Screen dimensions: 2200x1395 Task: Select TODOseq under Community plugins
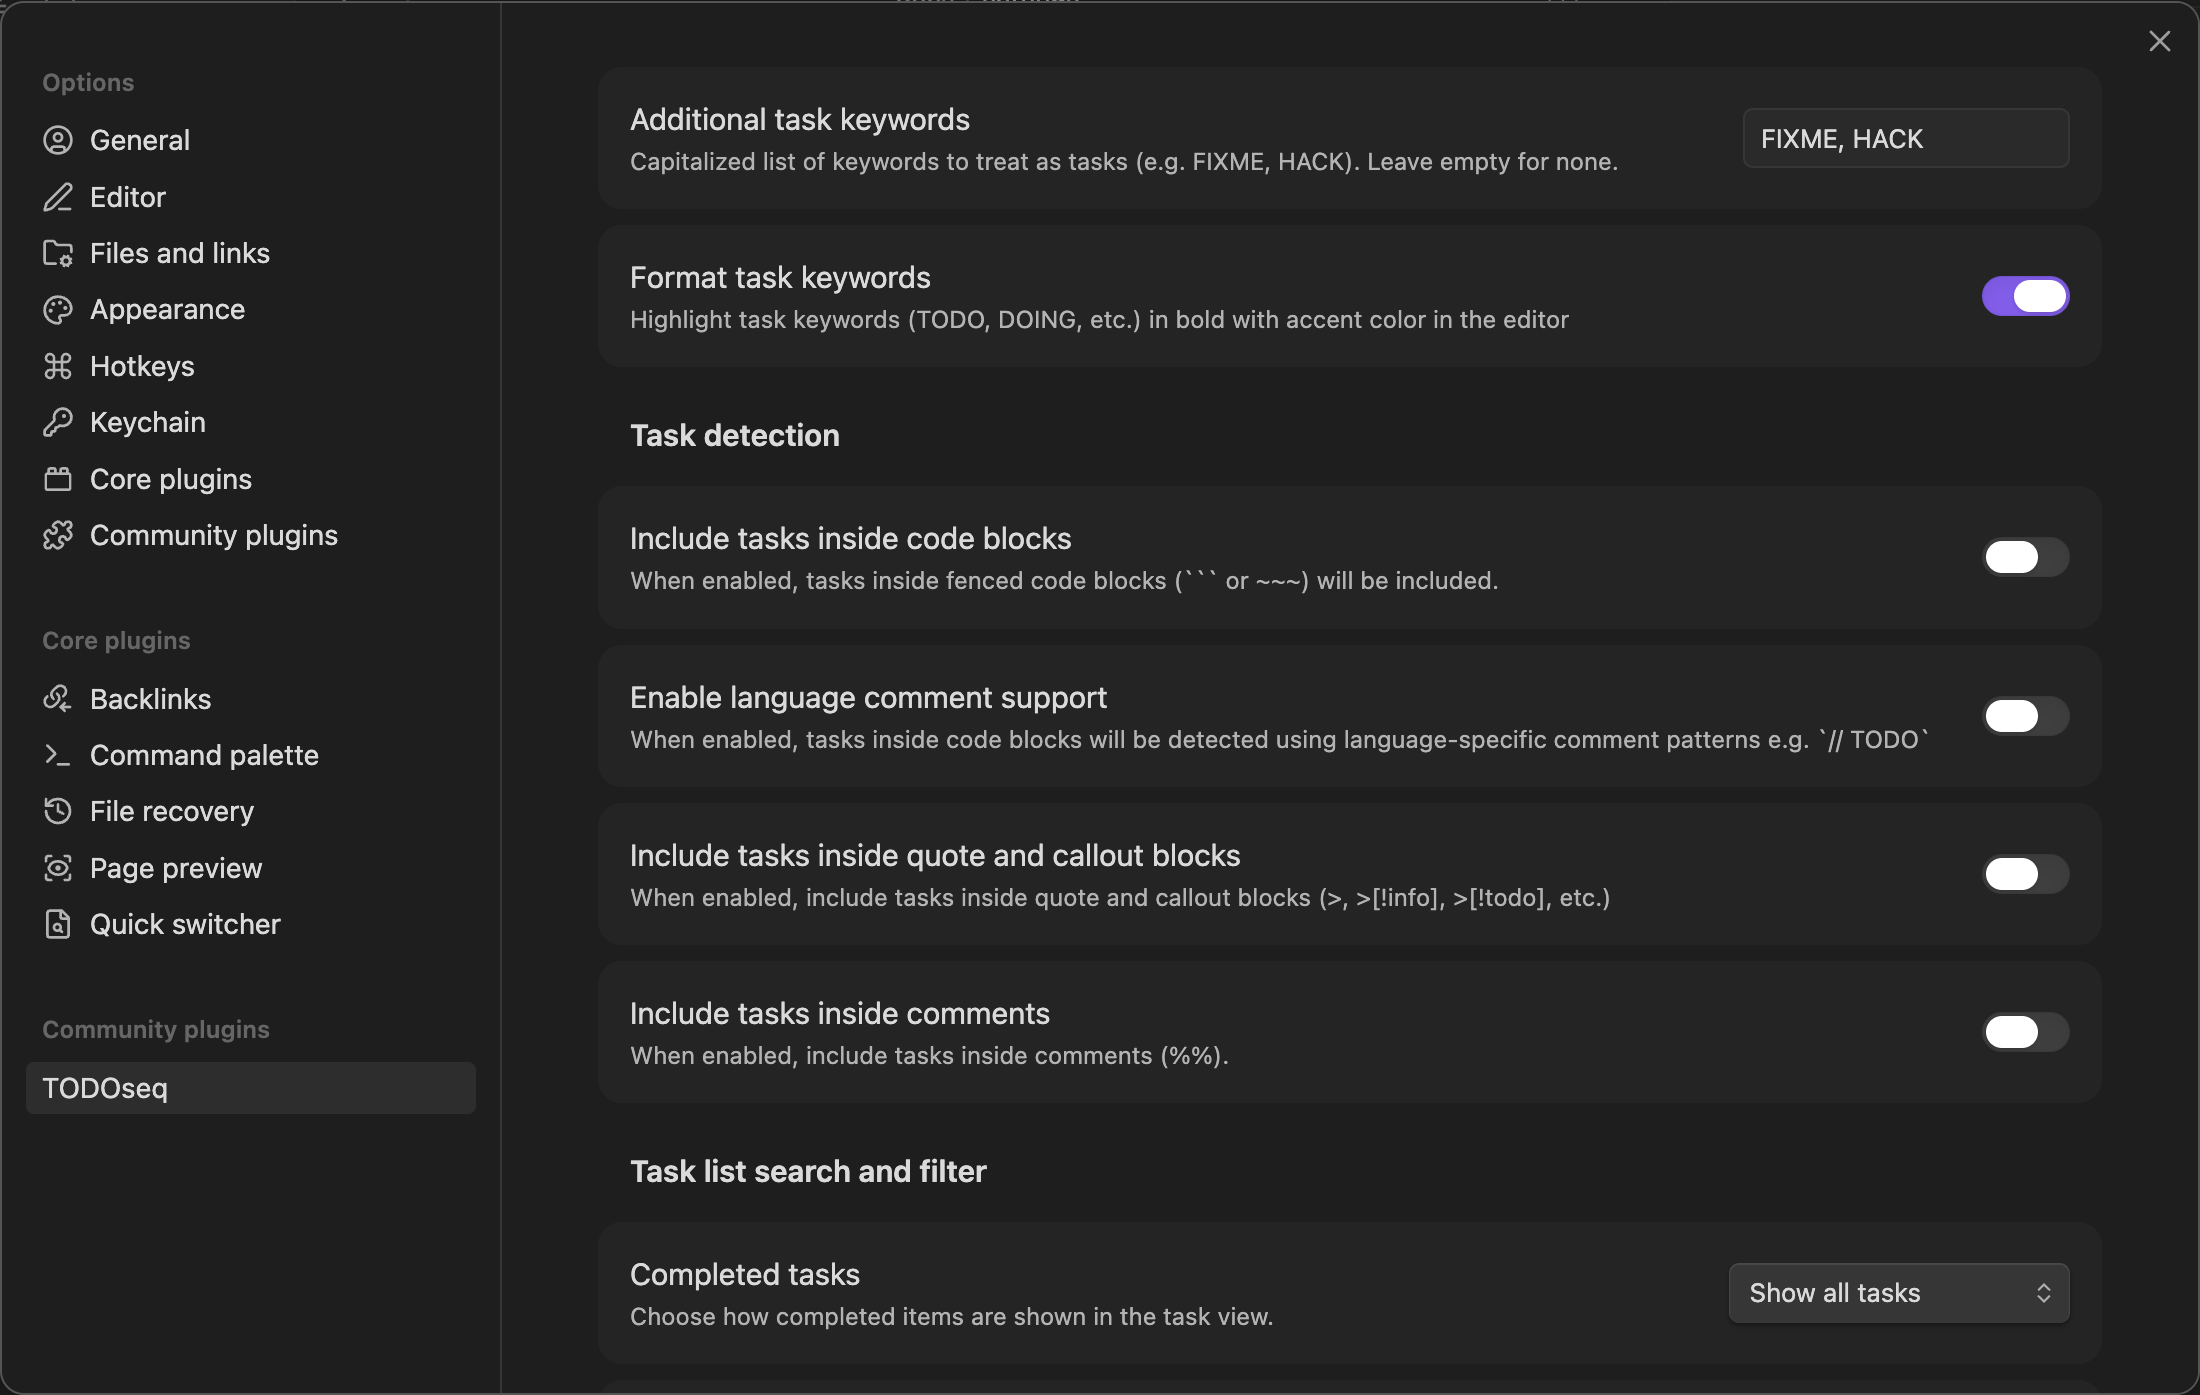point(105,1088)
